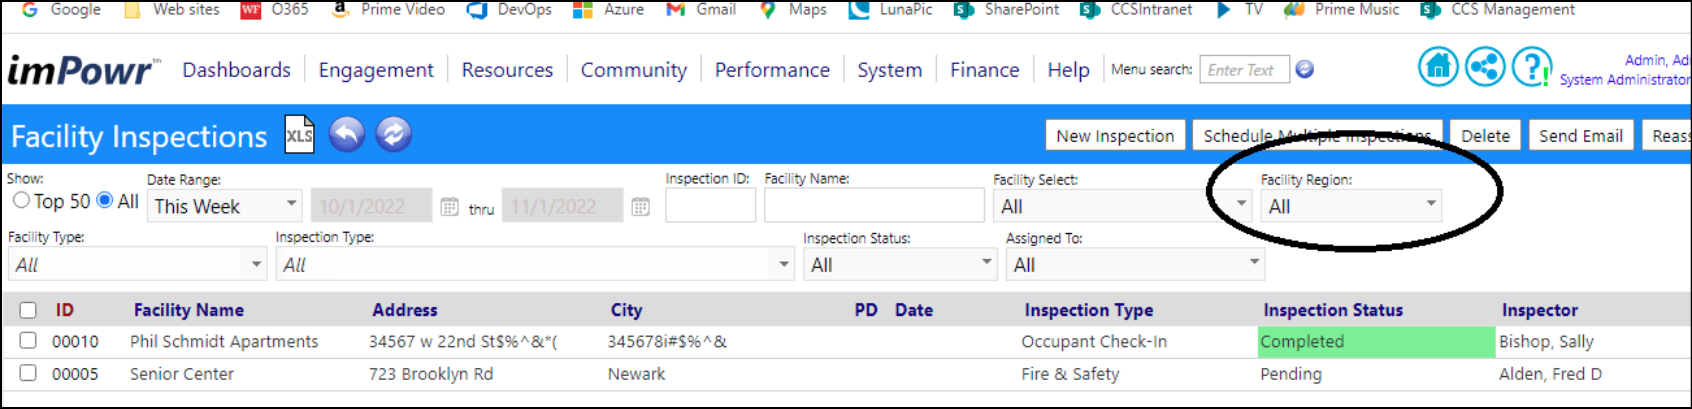Click the 11/1/2022 end date field
The height and width of the screenshot is (409, 1692).
(562, 206)
